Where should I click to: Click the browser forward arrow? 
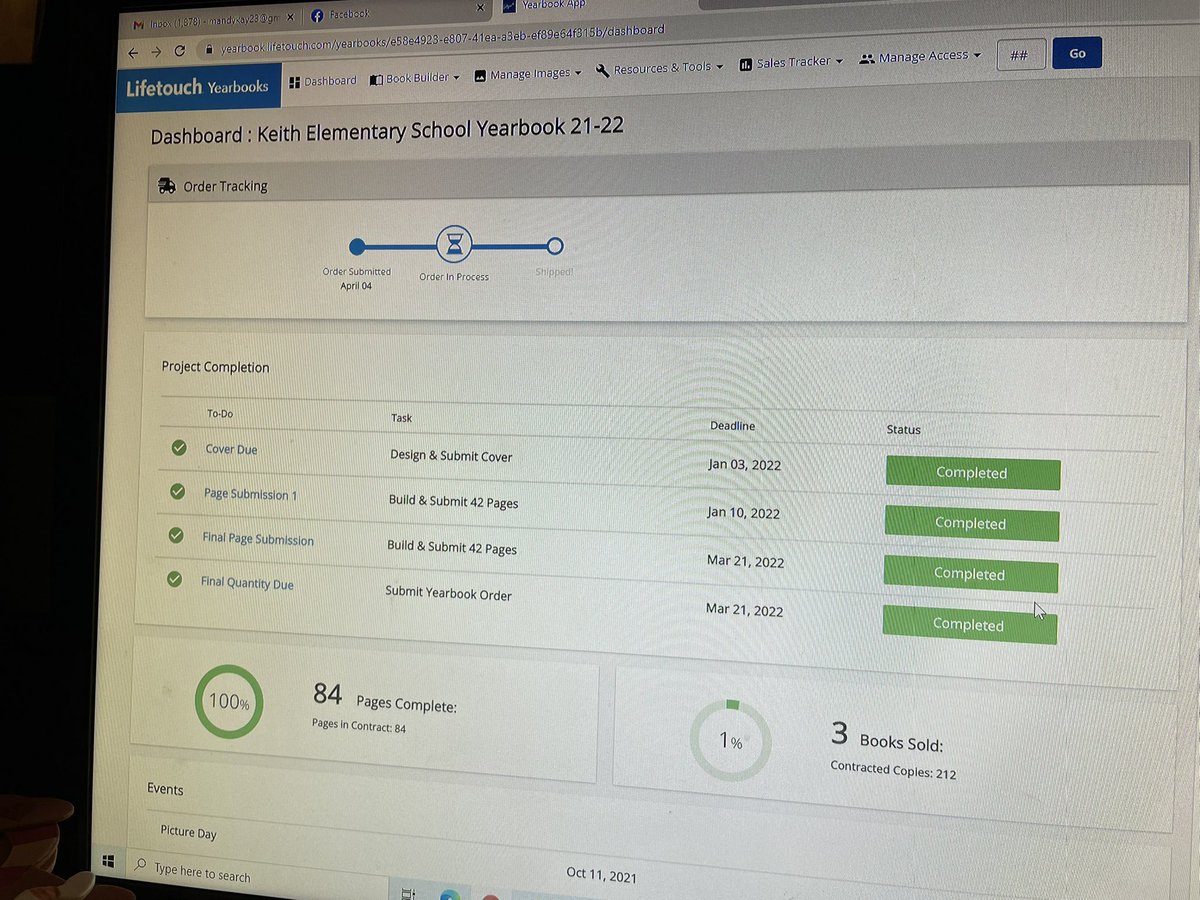156,52
